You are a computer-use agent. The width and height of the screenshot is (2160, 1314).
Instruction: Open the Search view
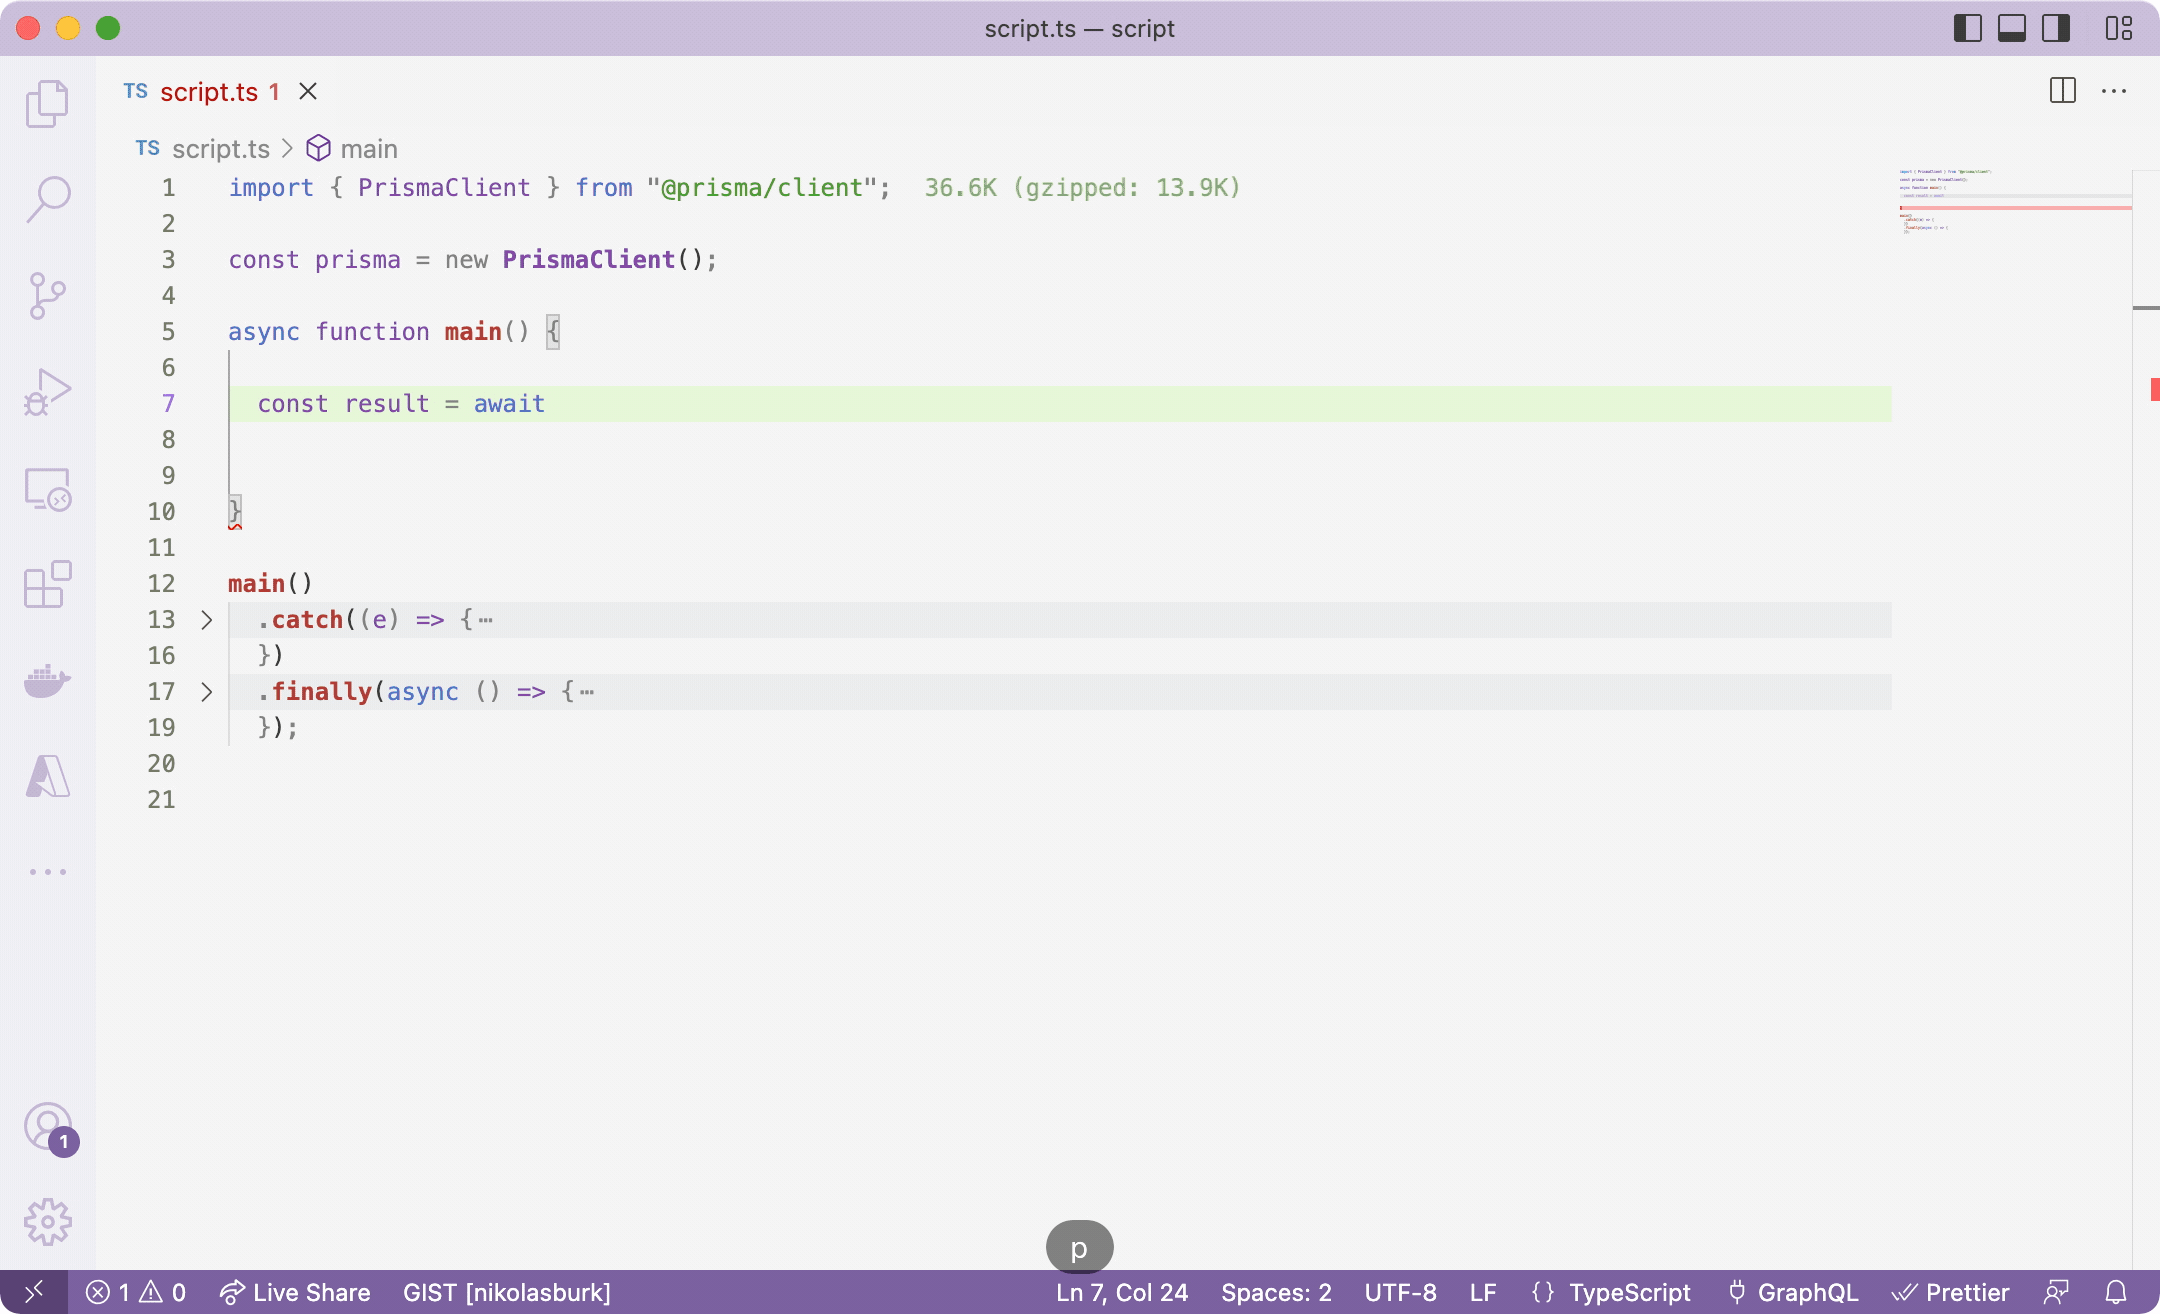tap(47, 199)
